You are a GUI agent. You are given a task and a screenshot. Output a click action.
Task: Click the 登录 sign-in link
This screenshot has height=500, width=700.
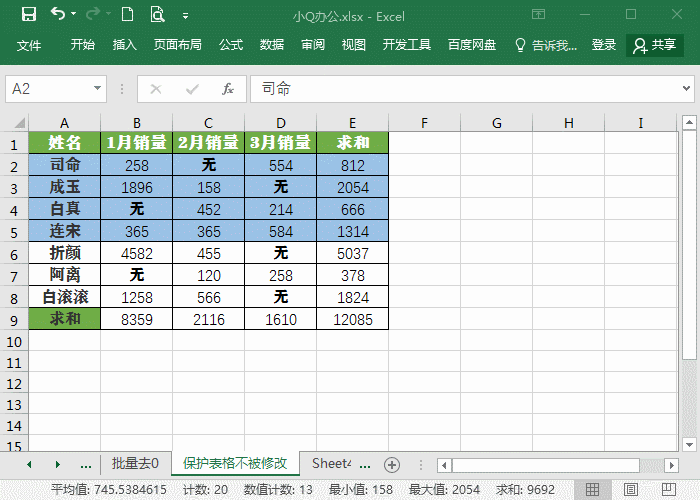(x=604, y=45)
